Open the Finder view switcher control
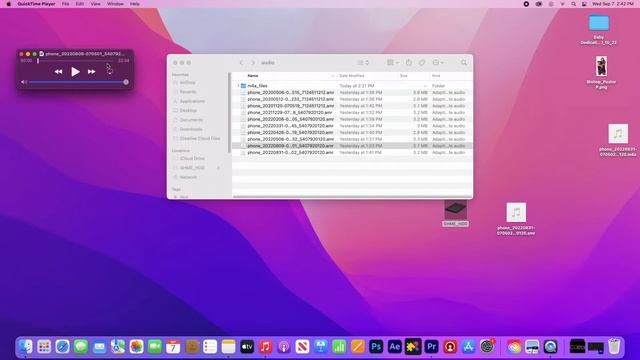Viewport: 640px width, 360px height. coord(363,62)
